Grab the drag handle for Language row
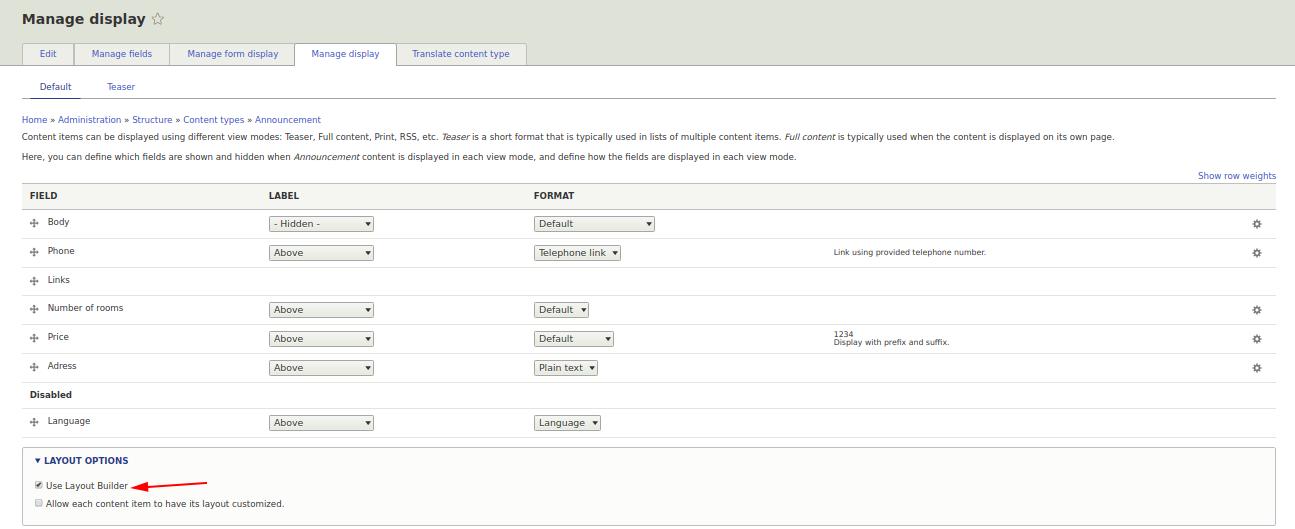Viewport: 1295px width, 529px height. (34, 423)
